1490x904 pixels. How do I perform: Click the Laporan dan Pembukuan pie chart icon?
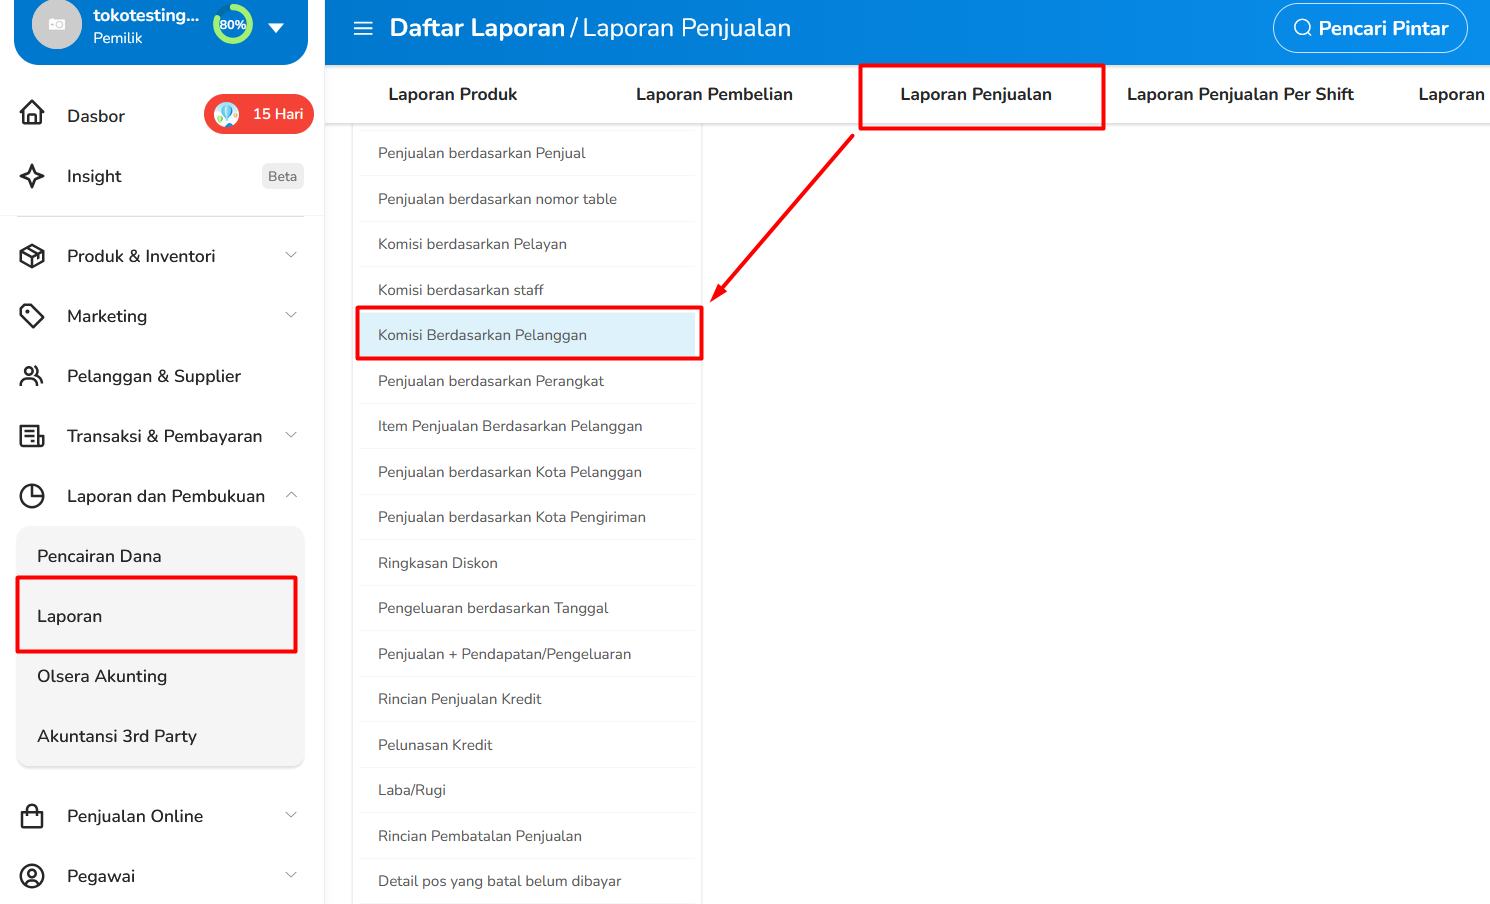tap(32, 496)
